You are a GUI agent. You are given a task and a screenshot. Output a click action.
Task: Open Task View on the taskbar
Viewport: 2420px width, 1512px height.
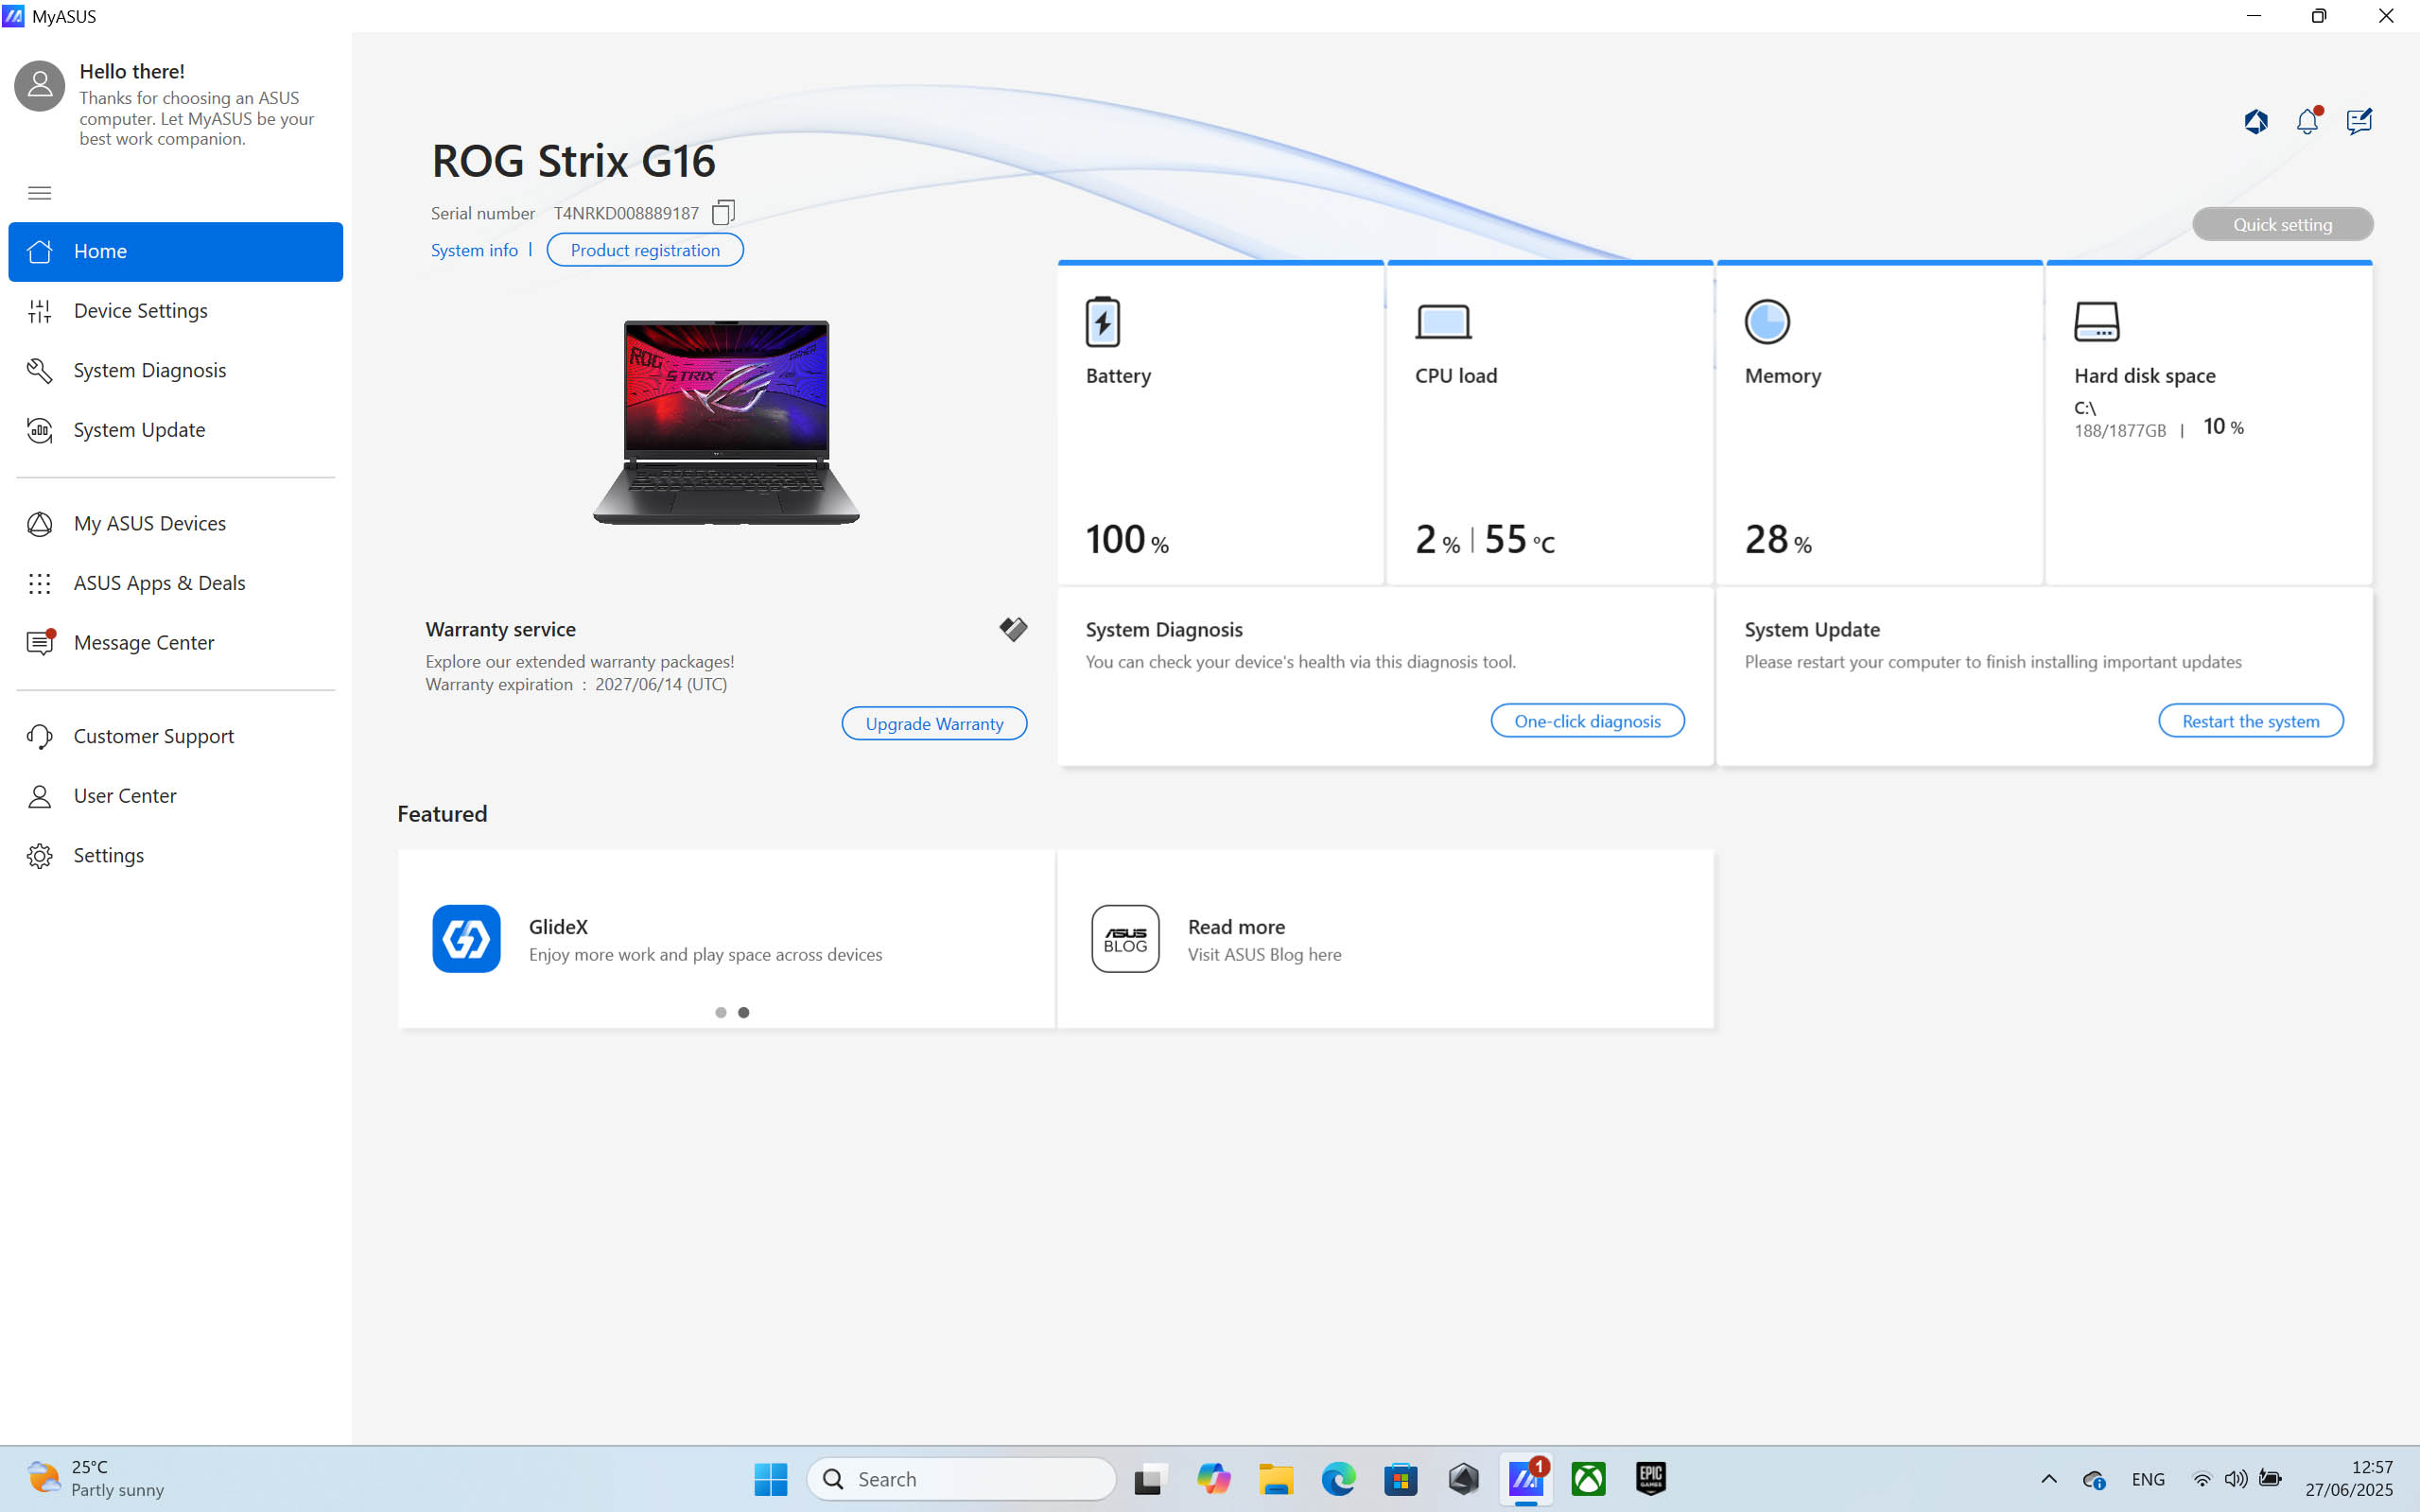click(x=1151, y=1479)
